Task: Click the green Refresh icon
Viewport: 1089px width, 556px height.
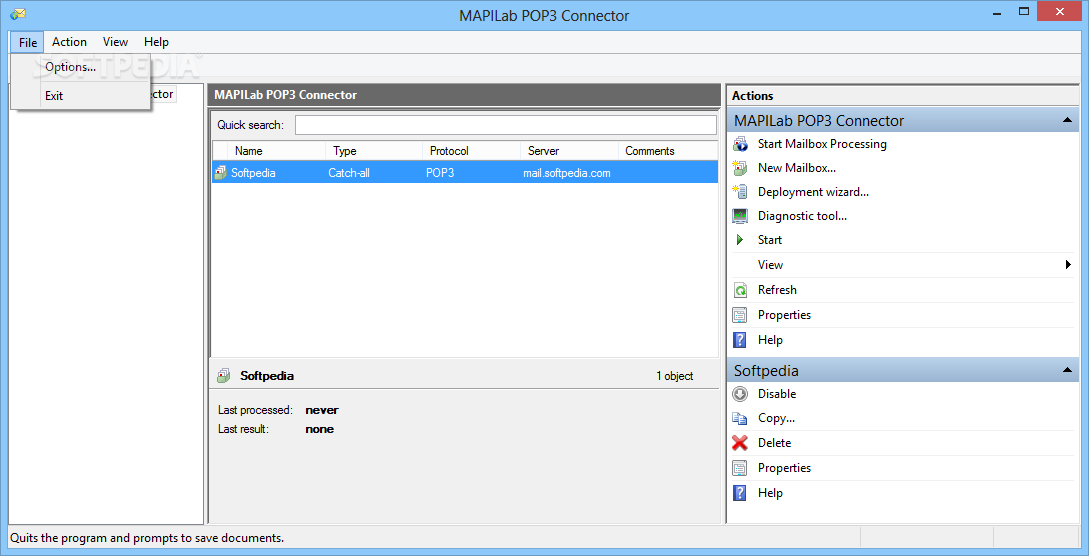Action: (740, 290)
